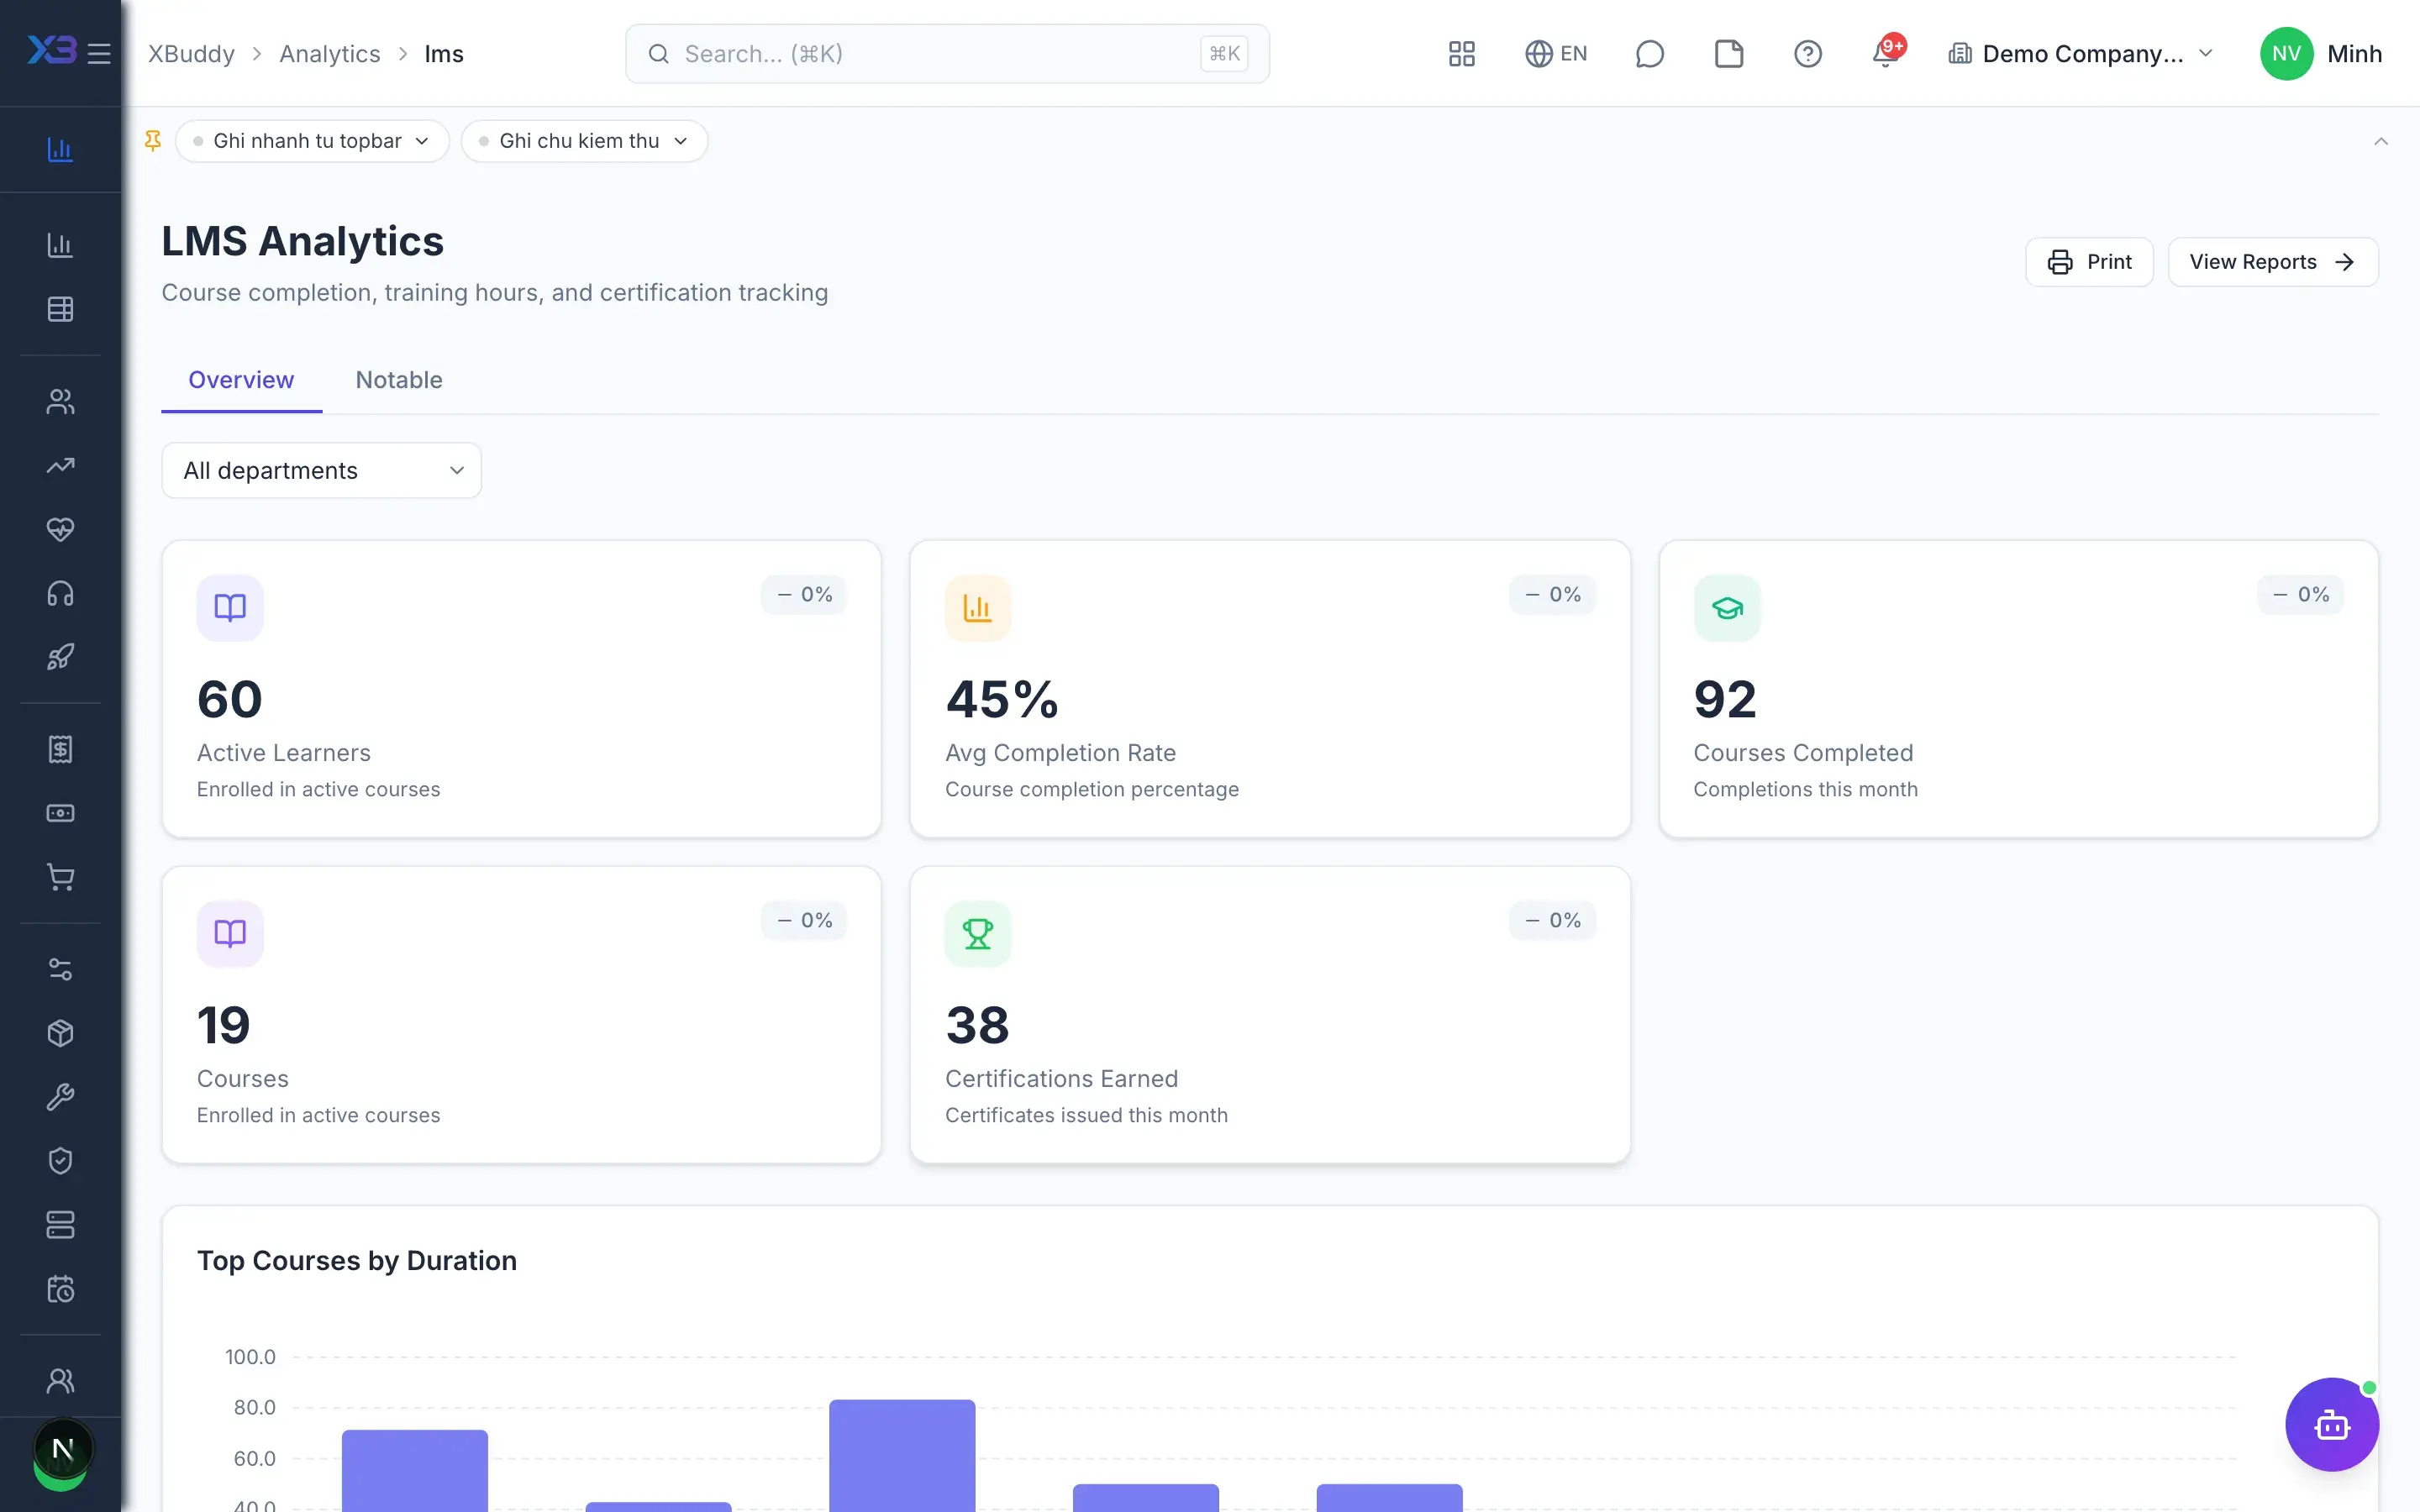This screenshot has height=1512, width=2420.
Task: Open the package box sidebar icon
Action: click(60, 1033)
